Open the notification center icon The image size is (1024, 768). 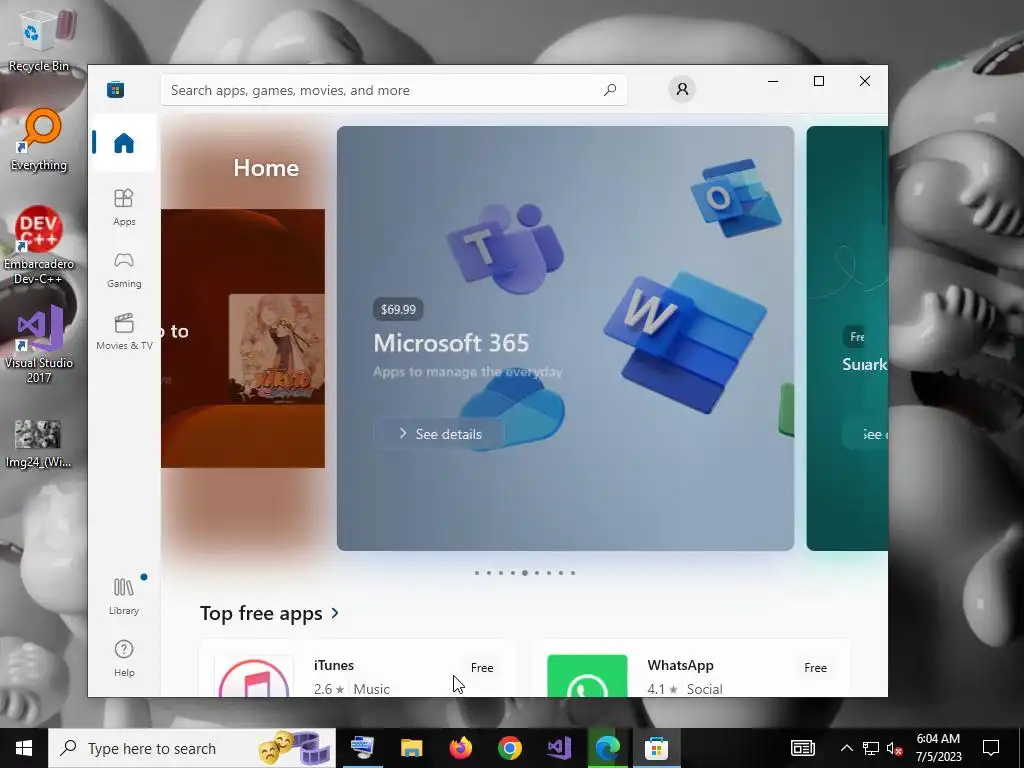pos(991,748)
